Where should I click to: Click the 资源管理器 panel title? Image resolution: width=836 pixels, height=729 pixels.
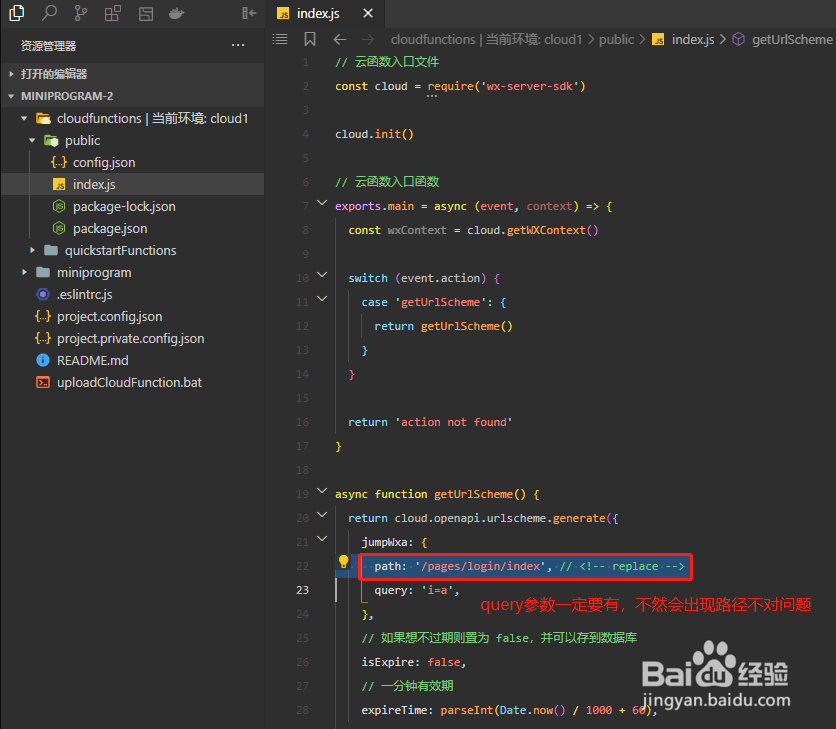(49, 46)
